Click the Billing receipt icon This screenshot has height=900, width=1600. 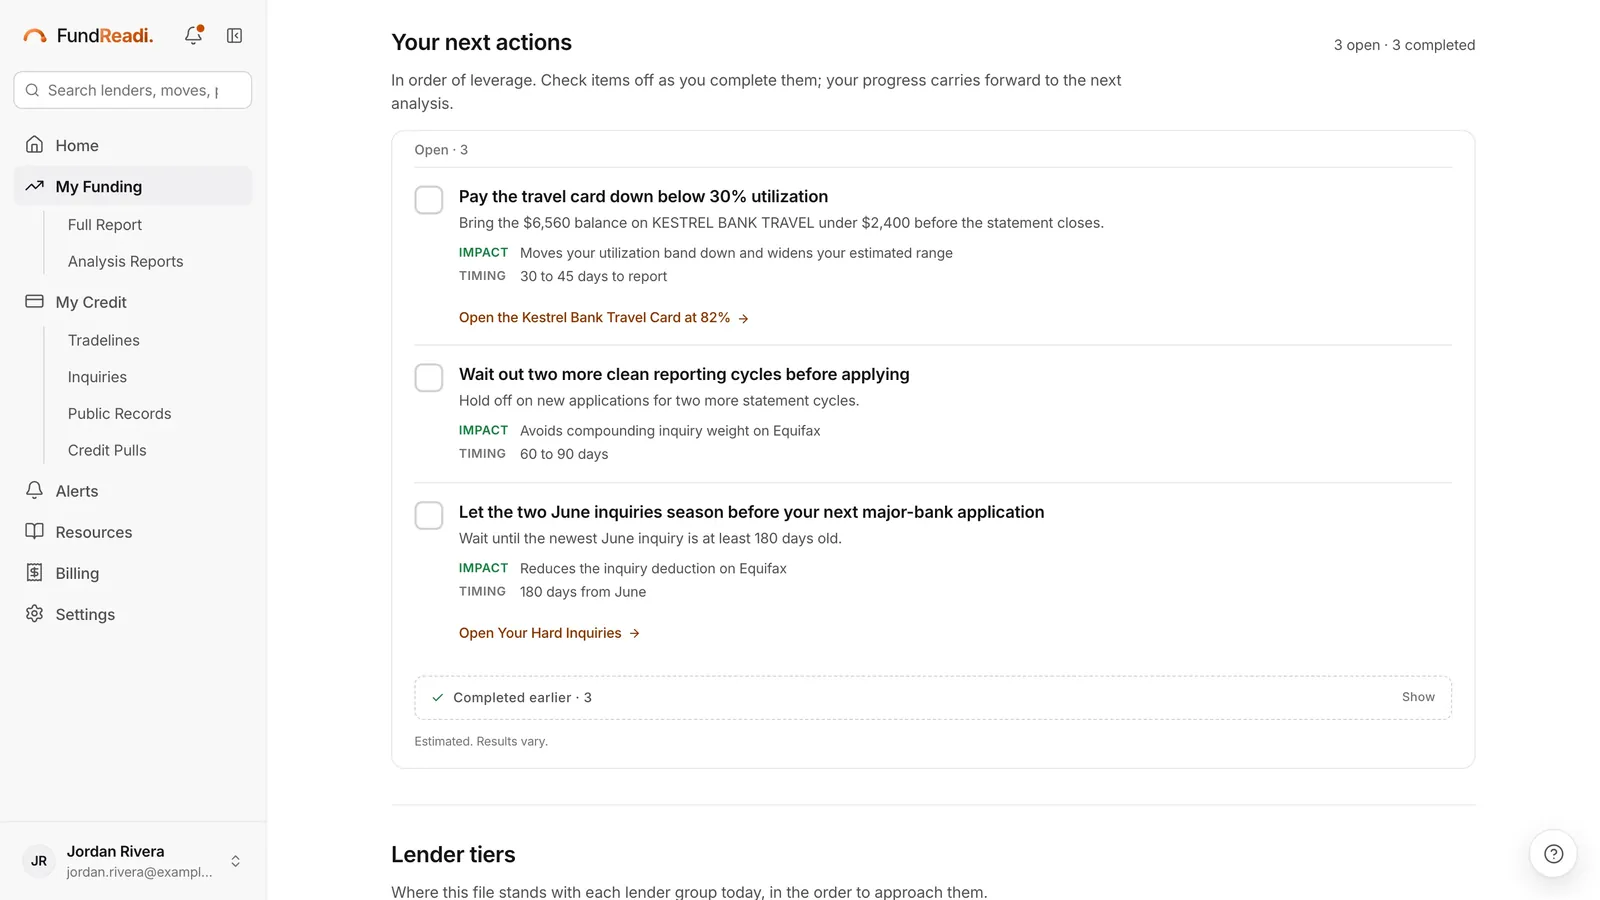point(34,572)
